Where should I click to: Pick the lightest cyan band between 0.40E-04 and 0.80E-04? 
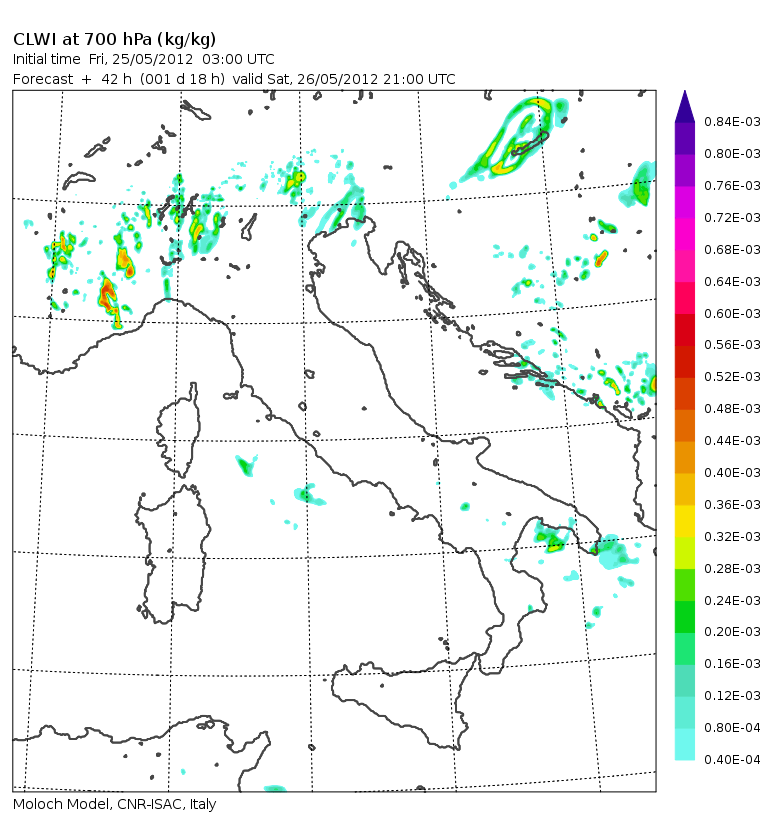pos(684,745)
